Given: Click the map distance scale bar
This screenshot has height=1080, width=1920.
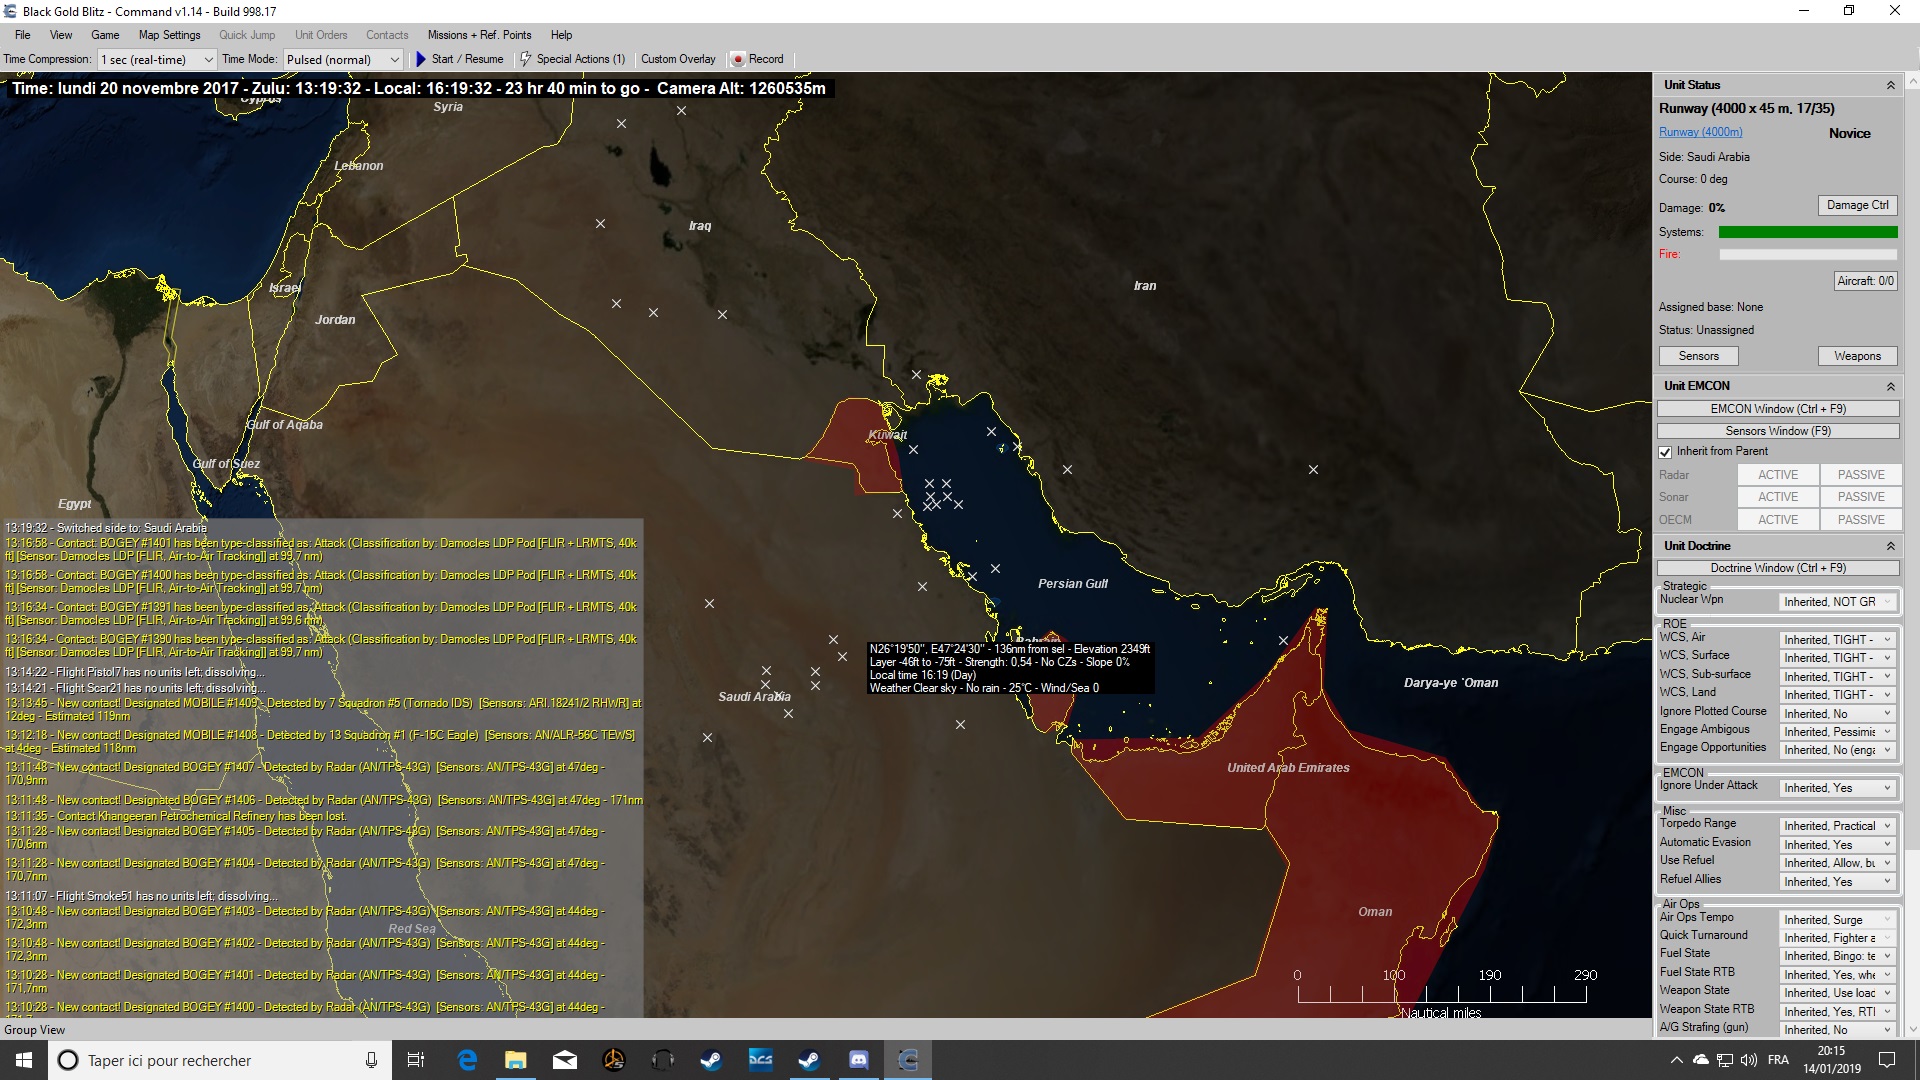Looking at the screenshot, I should click(1441, 993).
